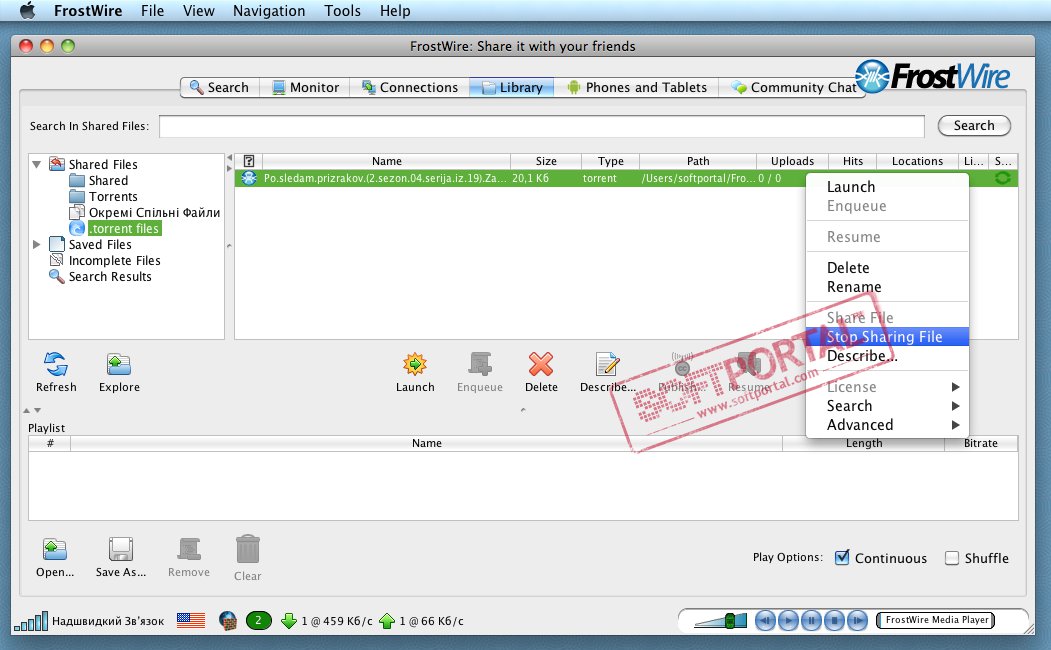Choose Describe... in the context menu

pyautogui.click(x=887, y=356)
